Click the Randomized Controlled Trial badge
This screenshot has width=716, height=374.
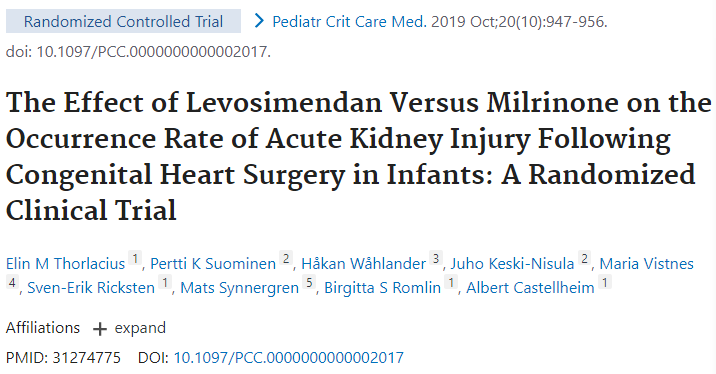point(123,21)
